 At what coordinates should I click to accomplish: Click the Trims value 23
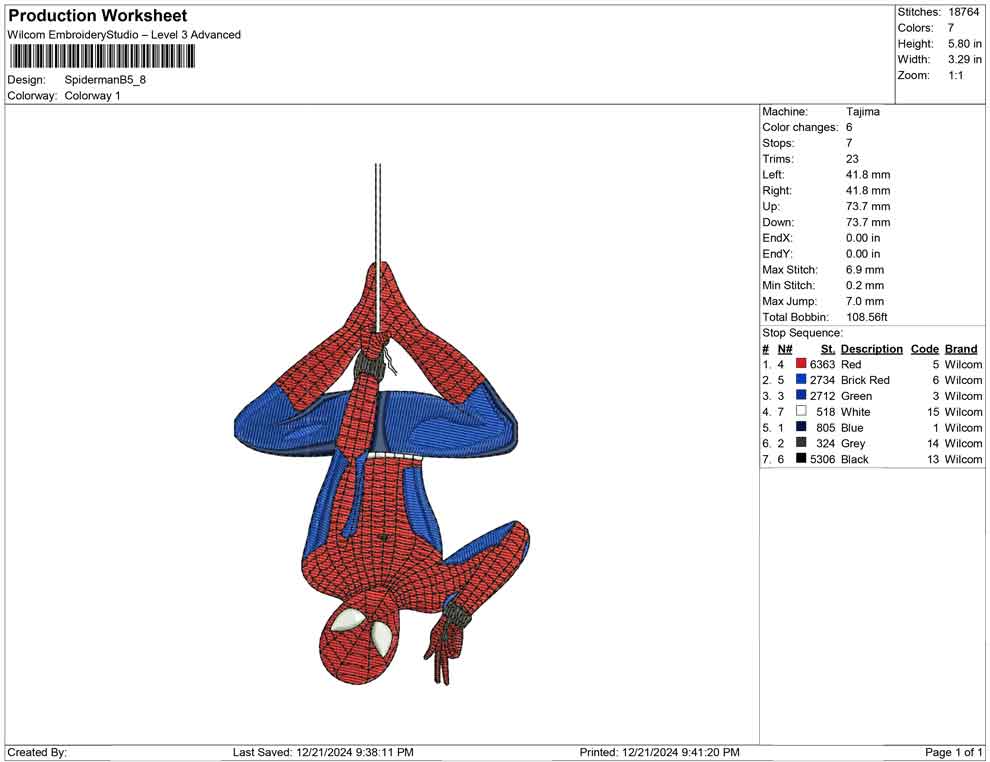(852, 159)
